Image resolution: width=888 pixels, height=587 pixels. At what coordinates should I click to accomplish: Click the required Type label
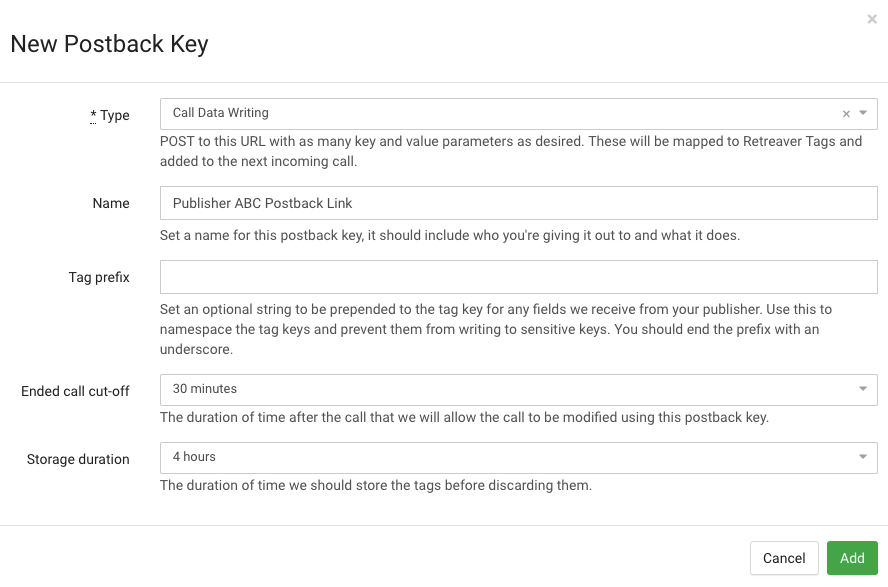click(110, 116)
